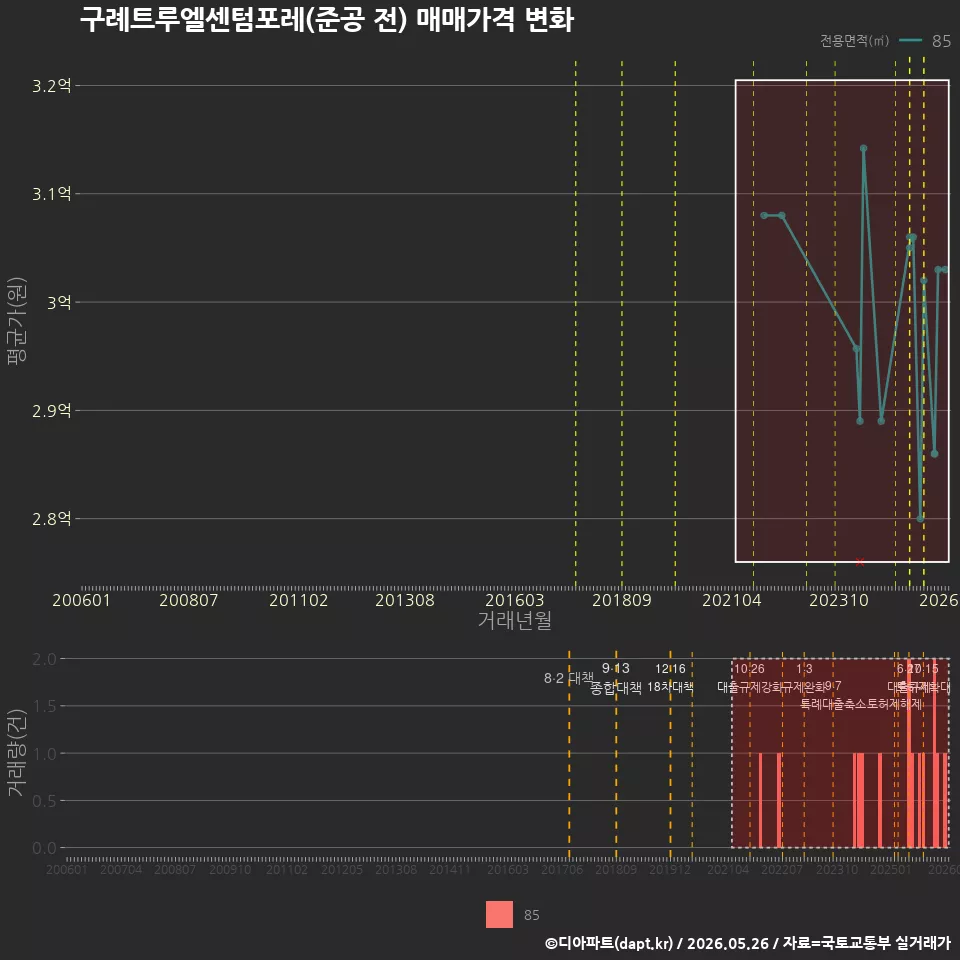Click 202310 on the price chart x-axis

[839, 600]
